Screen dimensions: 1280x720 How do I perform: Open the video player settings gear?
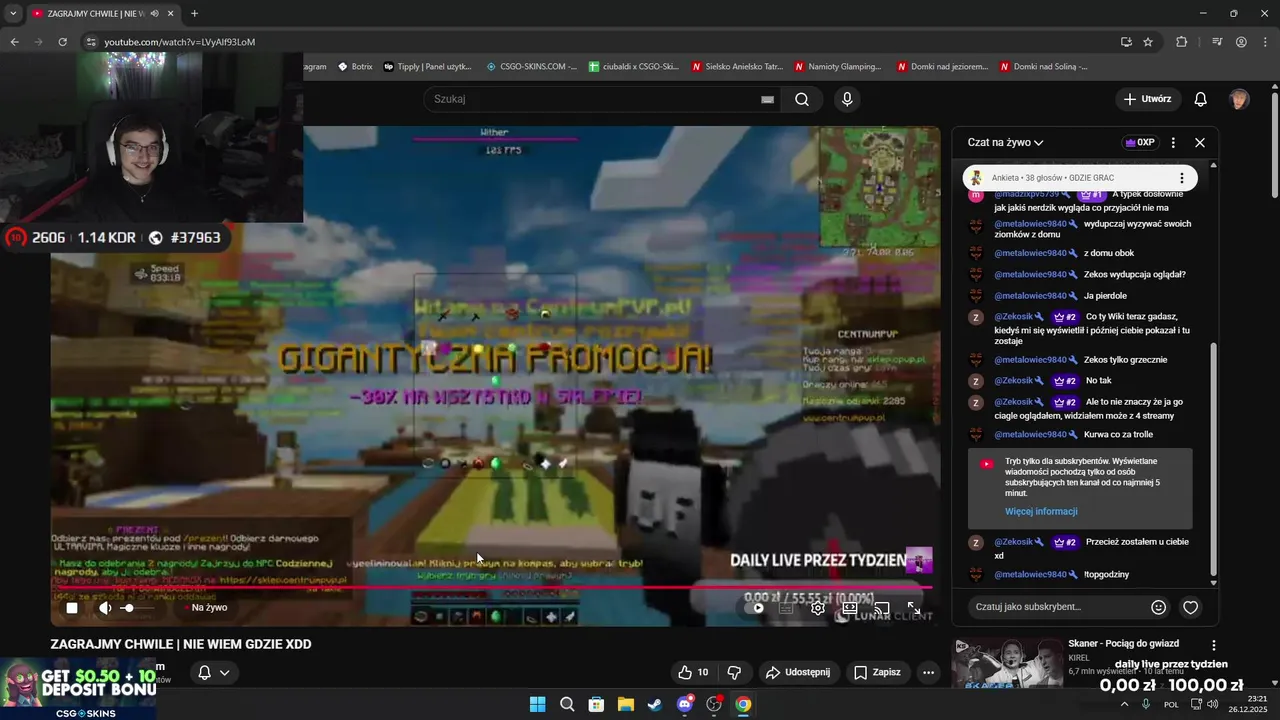[x=818, y=607]
